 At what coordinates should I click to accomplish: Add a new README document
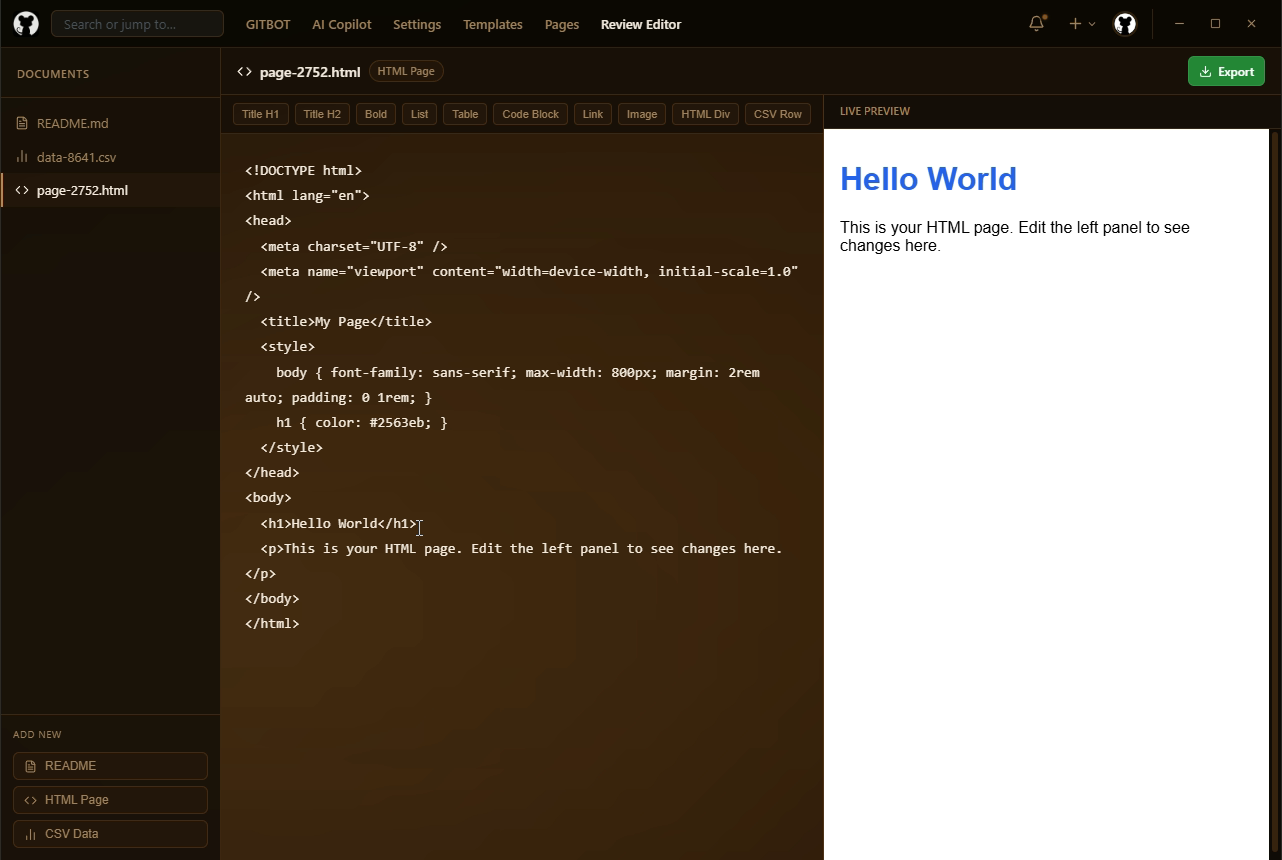tap(110, 765)
